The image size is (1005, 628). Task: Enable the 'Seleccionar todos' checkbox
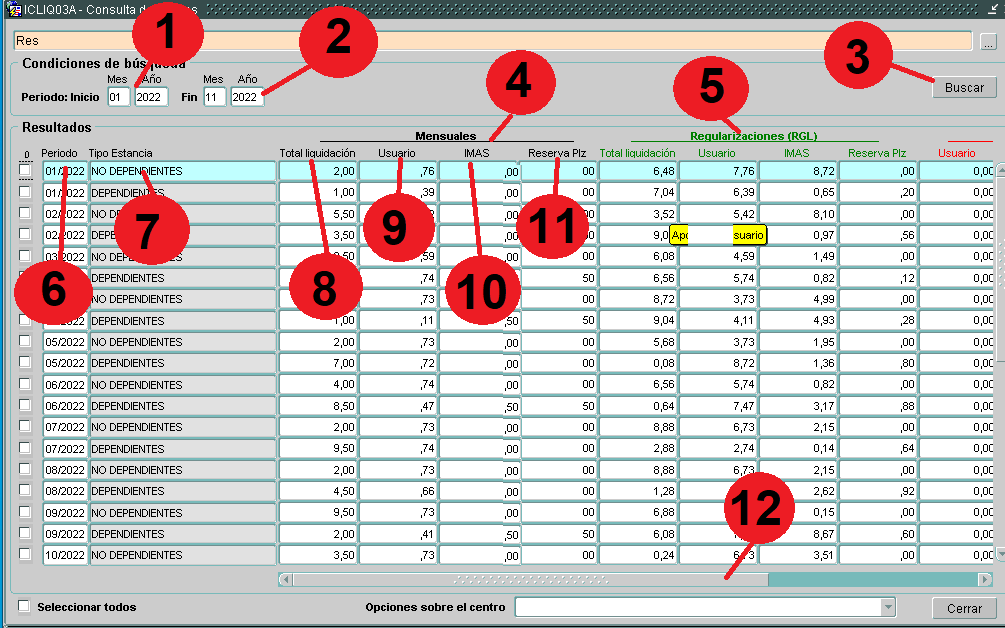click(24, 606)
